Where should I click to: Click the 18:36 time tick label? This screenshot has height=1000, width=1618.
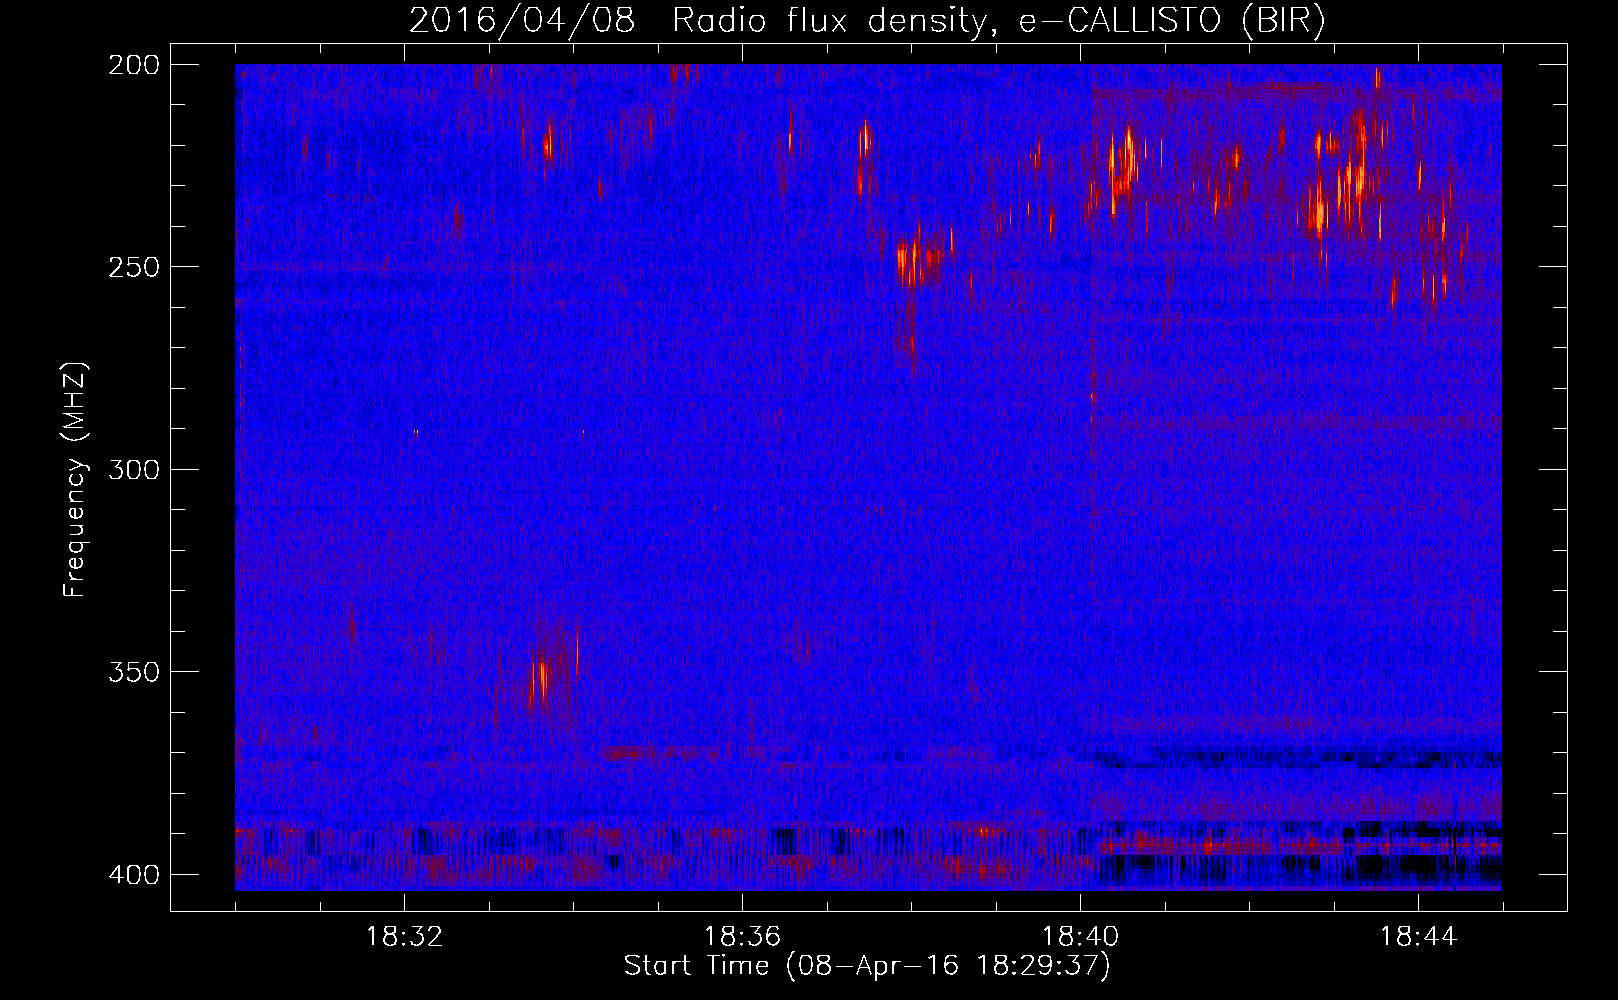point(743,937)
